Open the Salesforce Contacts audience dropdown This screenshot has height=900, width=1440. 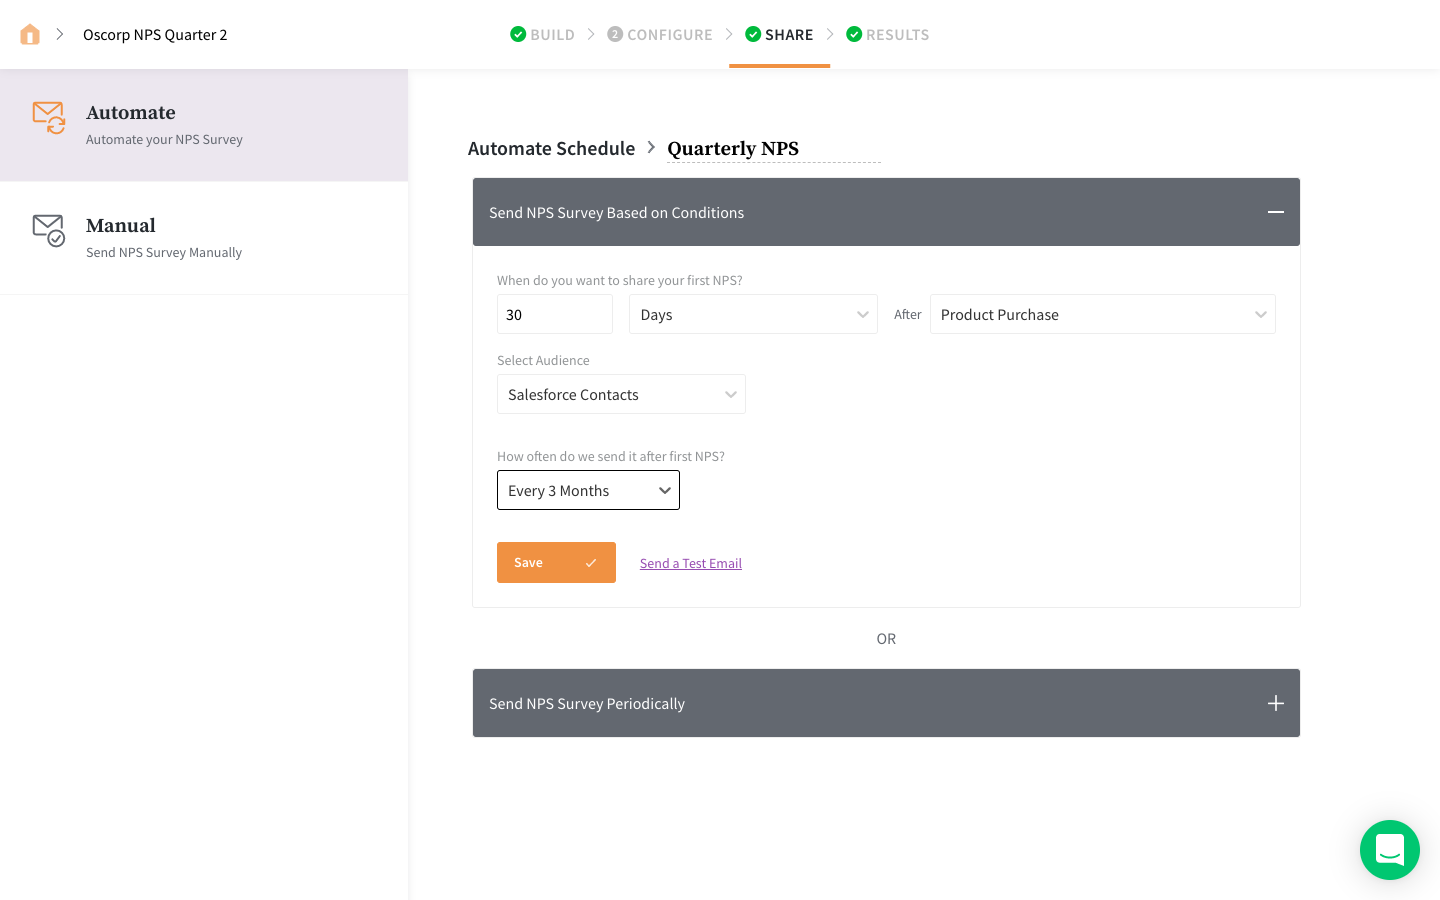tap(621, 394)
